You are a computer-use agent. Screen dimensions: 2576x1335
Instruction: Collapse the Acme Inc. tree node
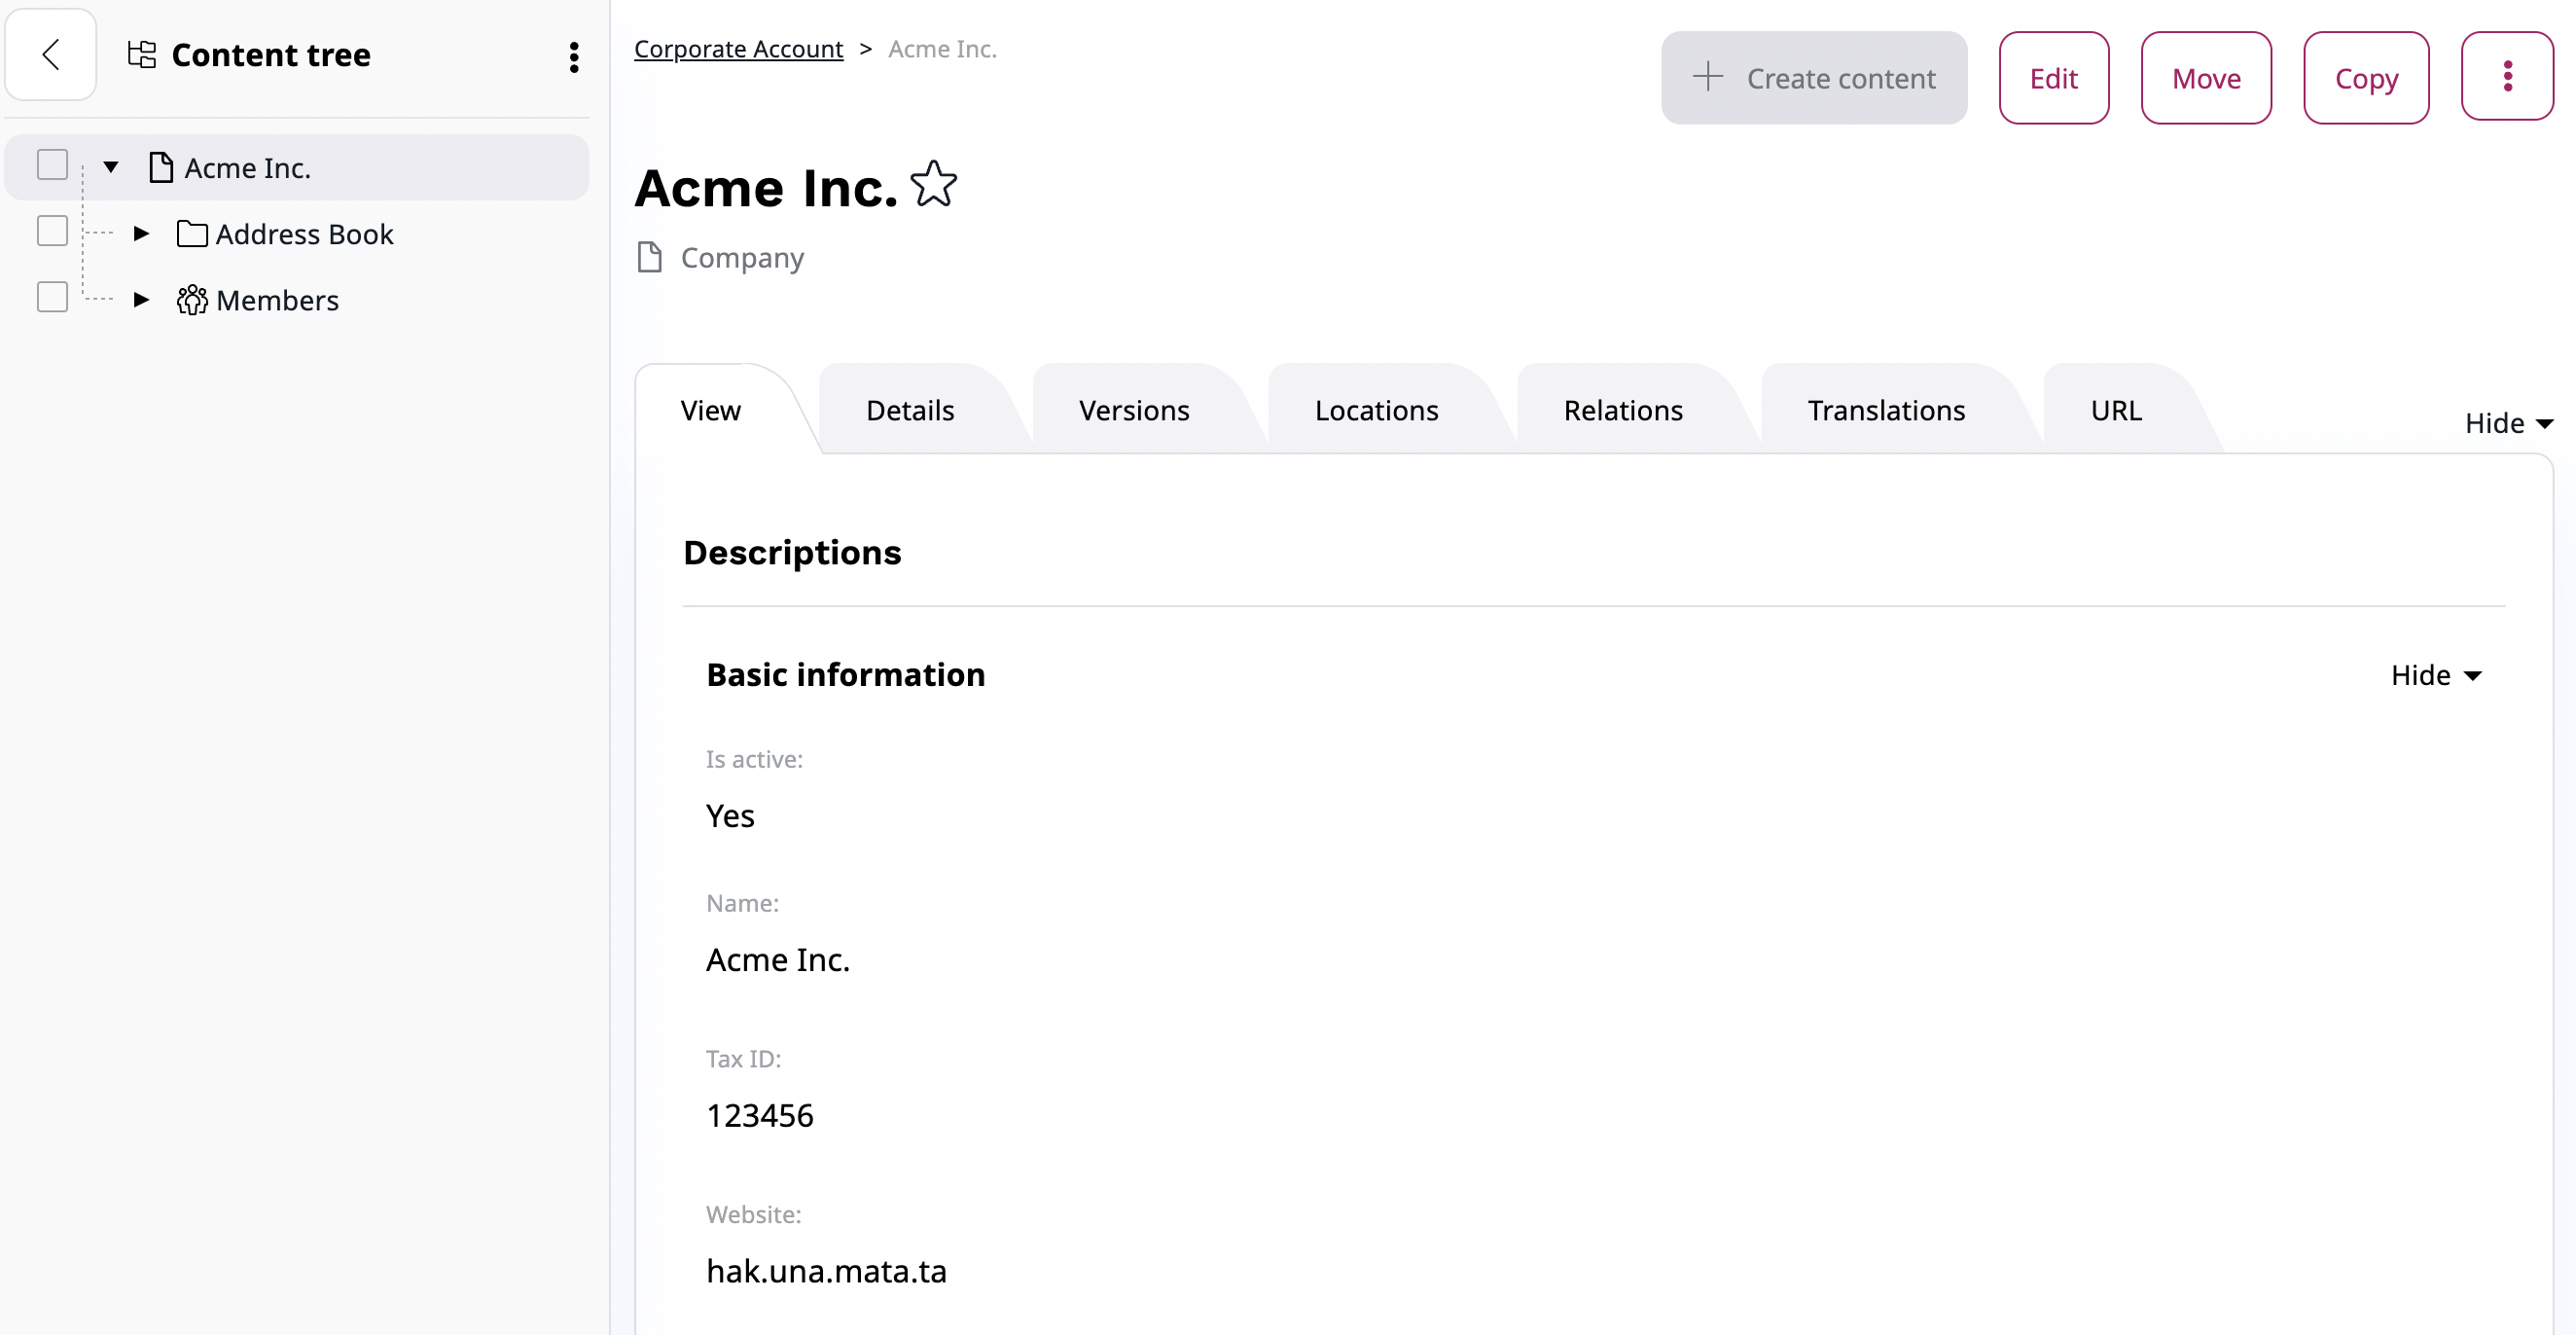pyautogui.click(x=111, y=167)
